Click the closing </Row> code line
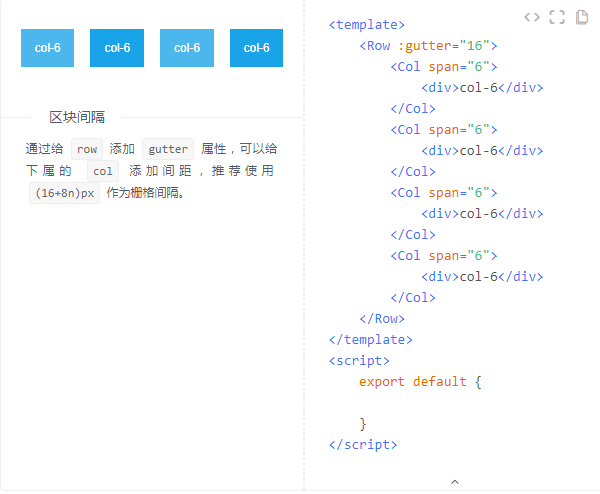Image resolution: width=600 pixels, height=494 pixels. [x=382, y=319]
